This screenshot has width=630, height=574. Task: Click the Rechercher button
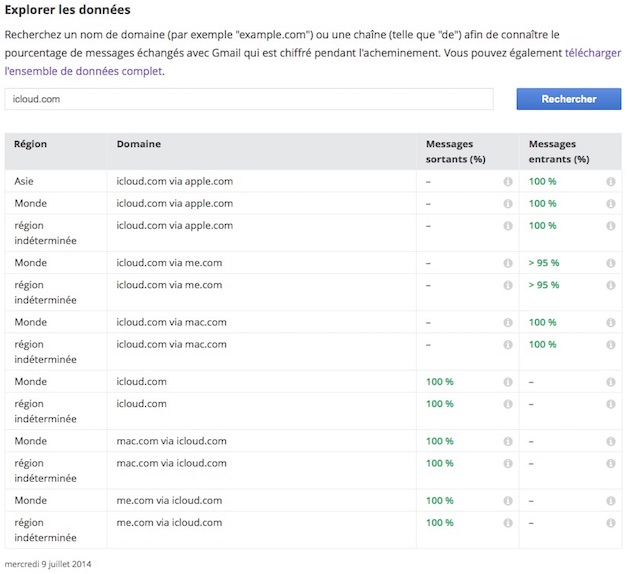coord(569,99)
